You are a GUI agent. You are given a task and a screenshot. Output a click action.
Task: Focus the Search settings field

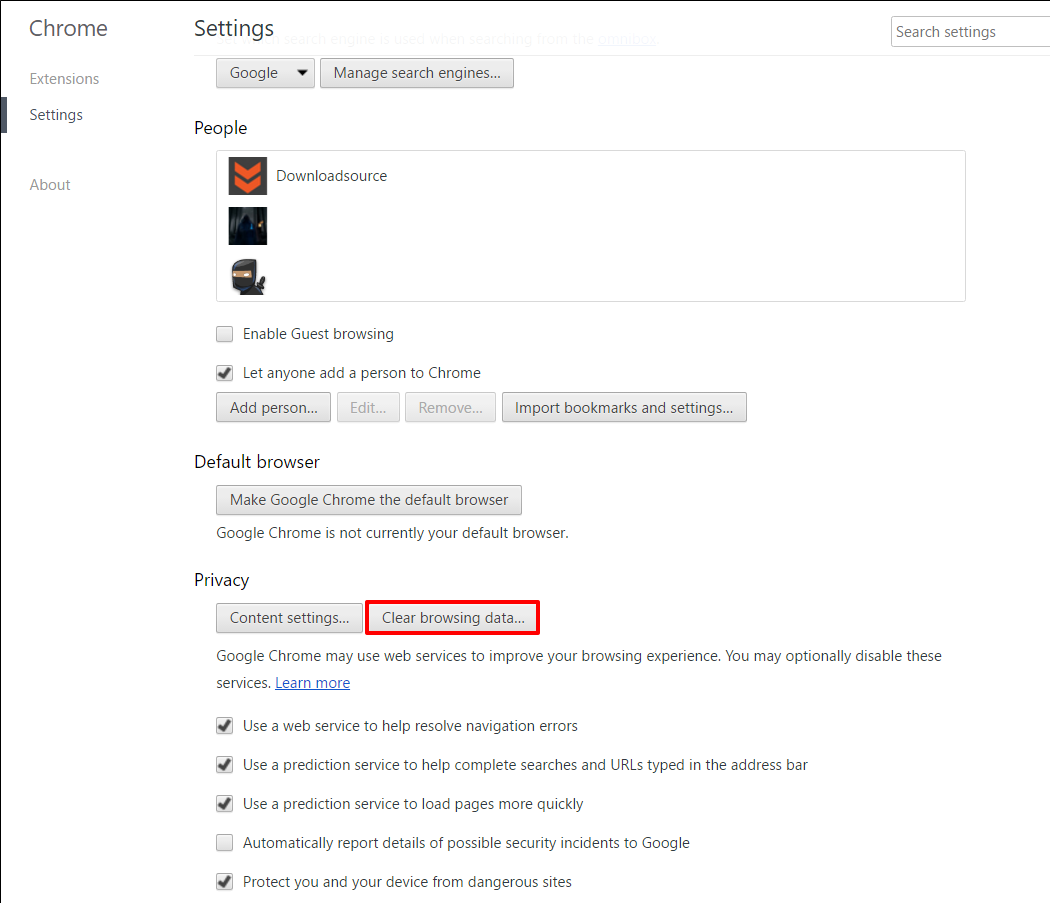(970, 31)
